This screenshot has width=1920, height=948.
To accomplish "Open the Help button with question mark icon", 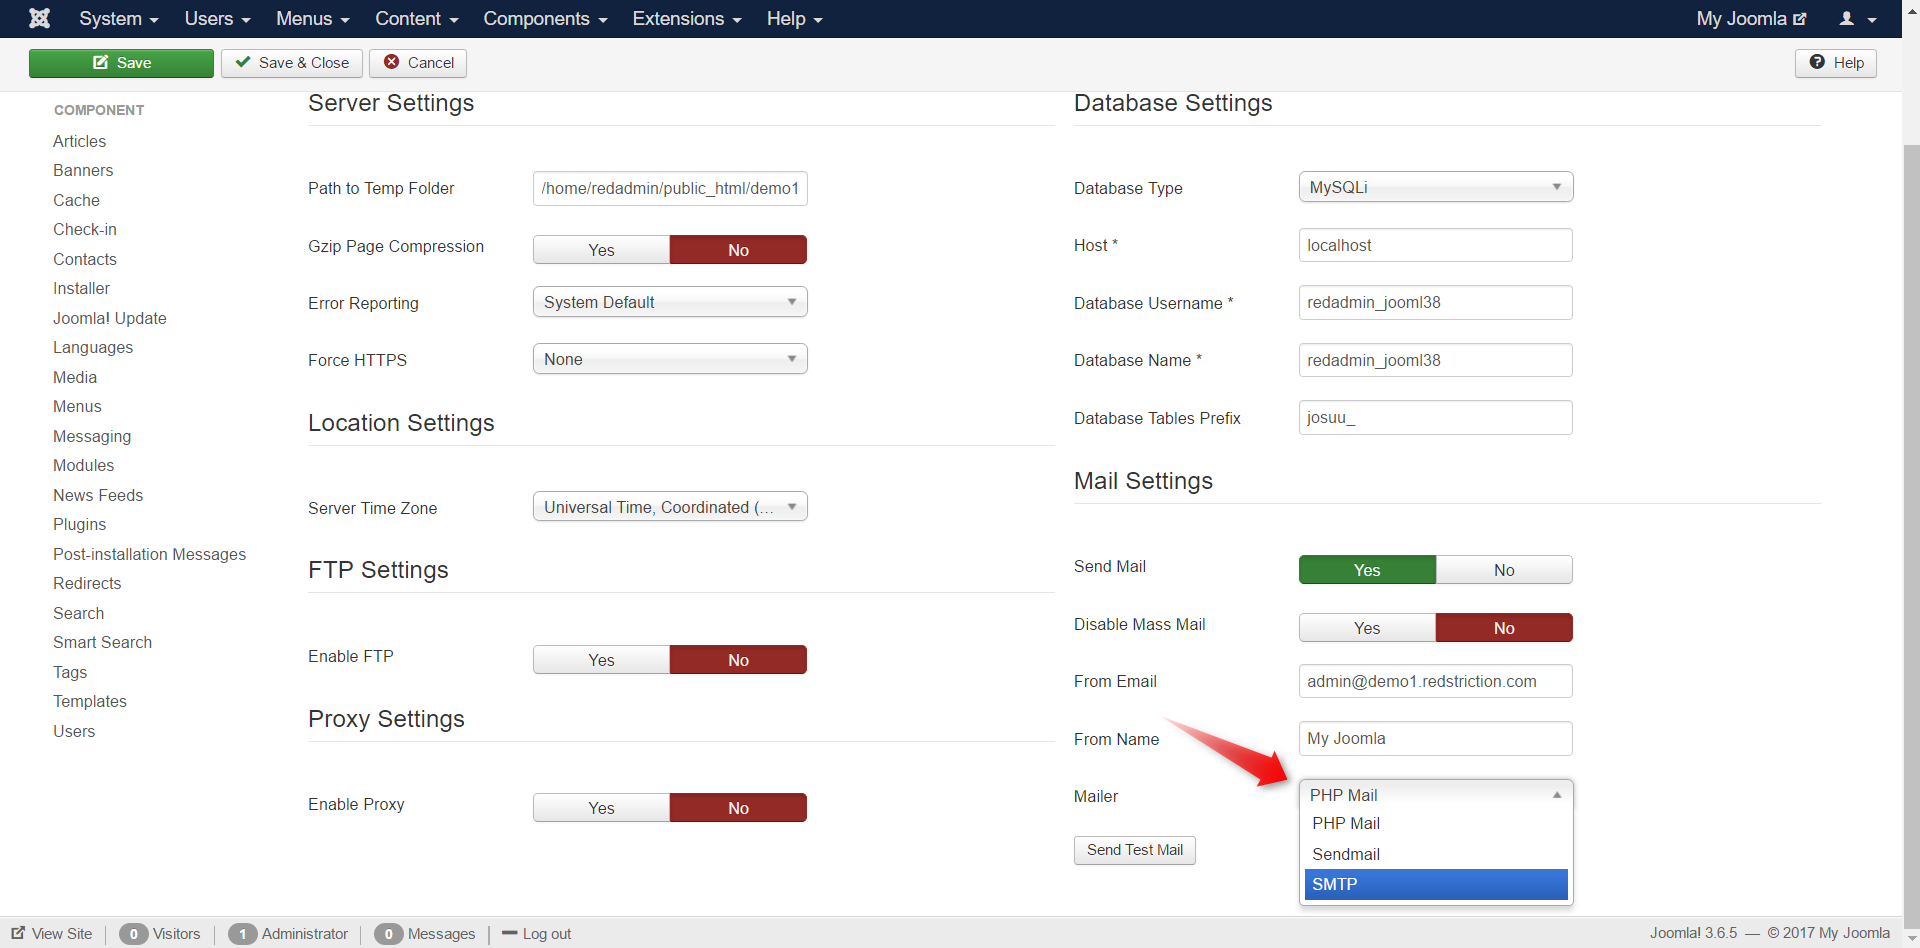I will pos(1836,63).
